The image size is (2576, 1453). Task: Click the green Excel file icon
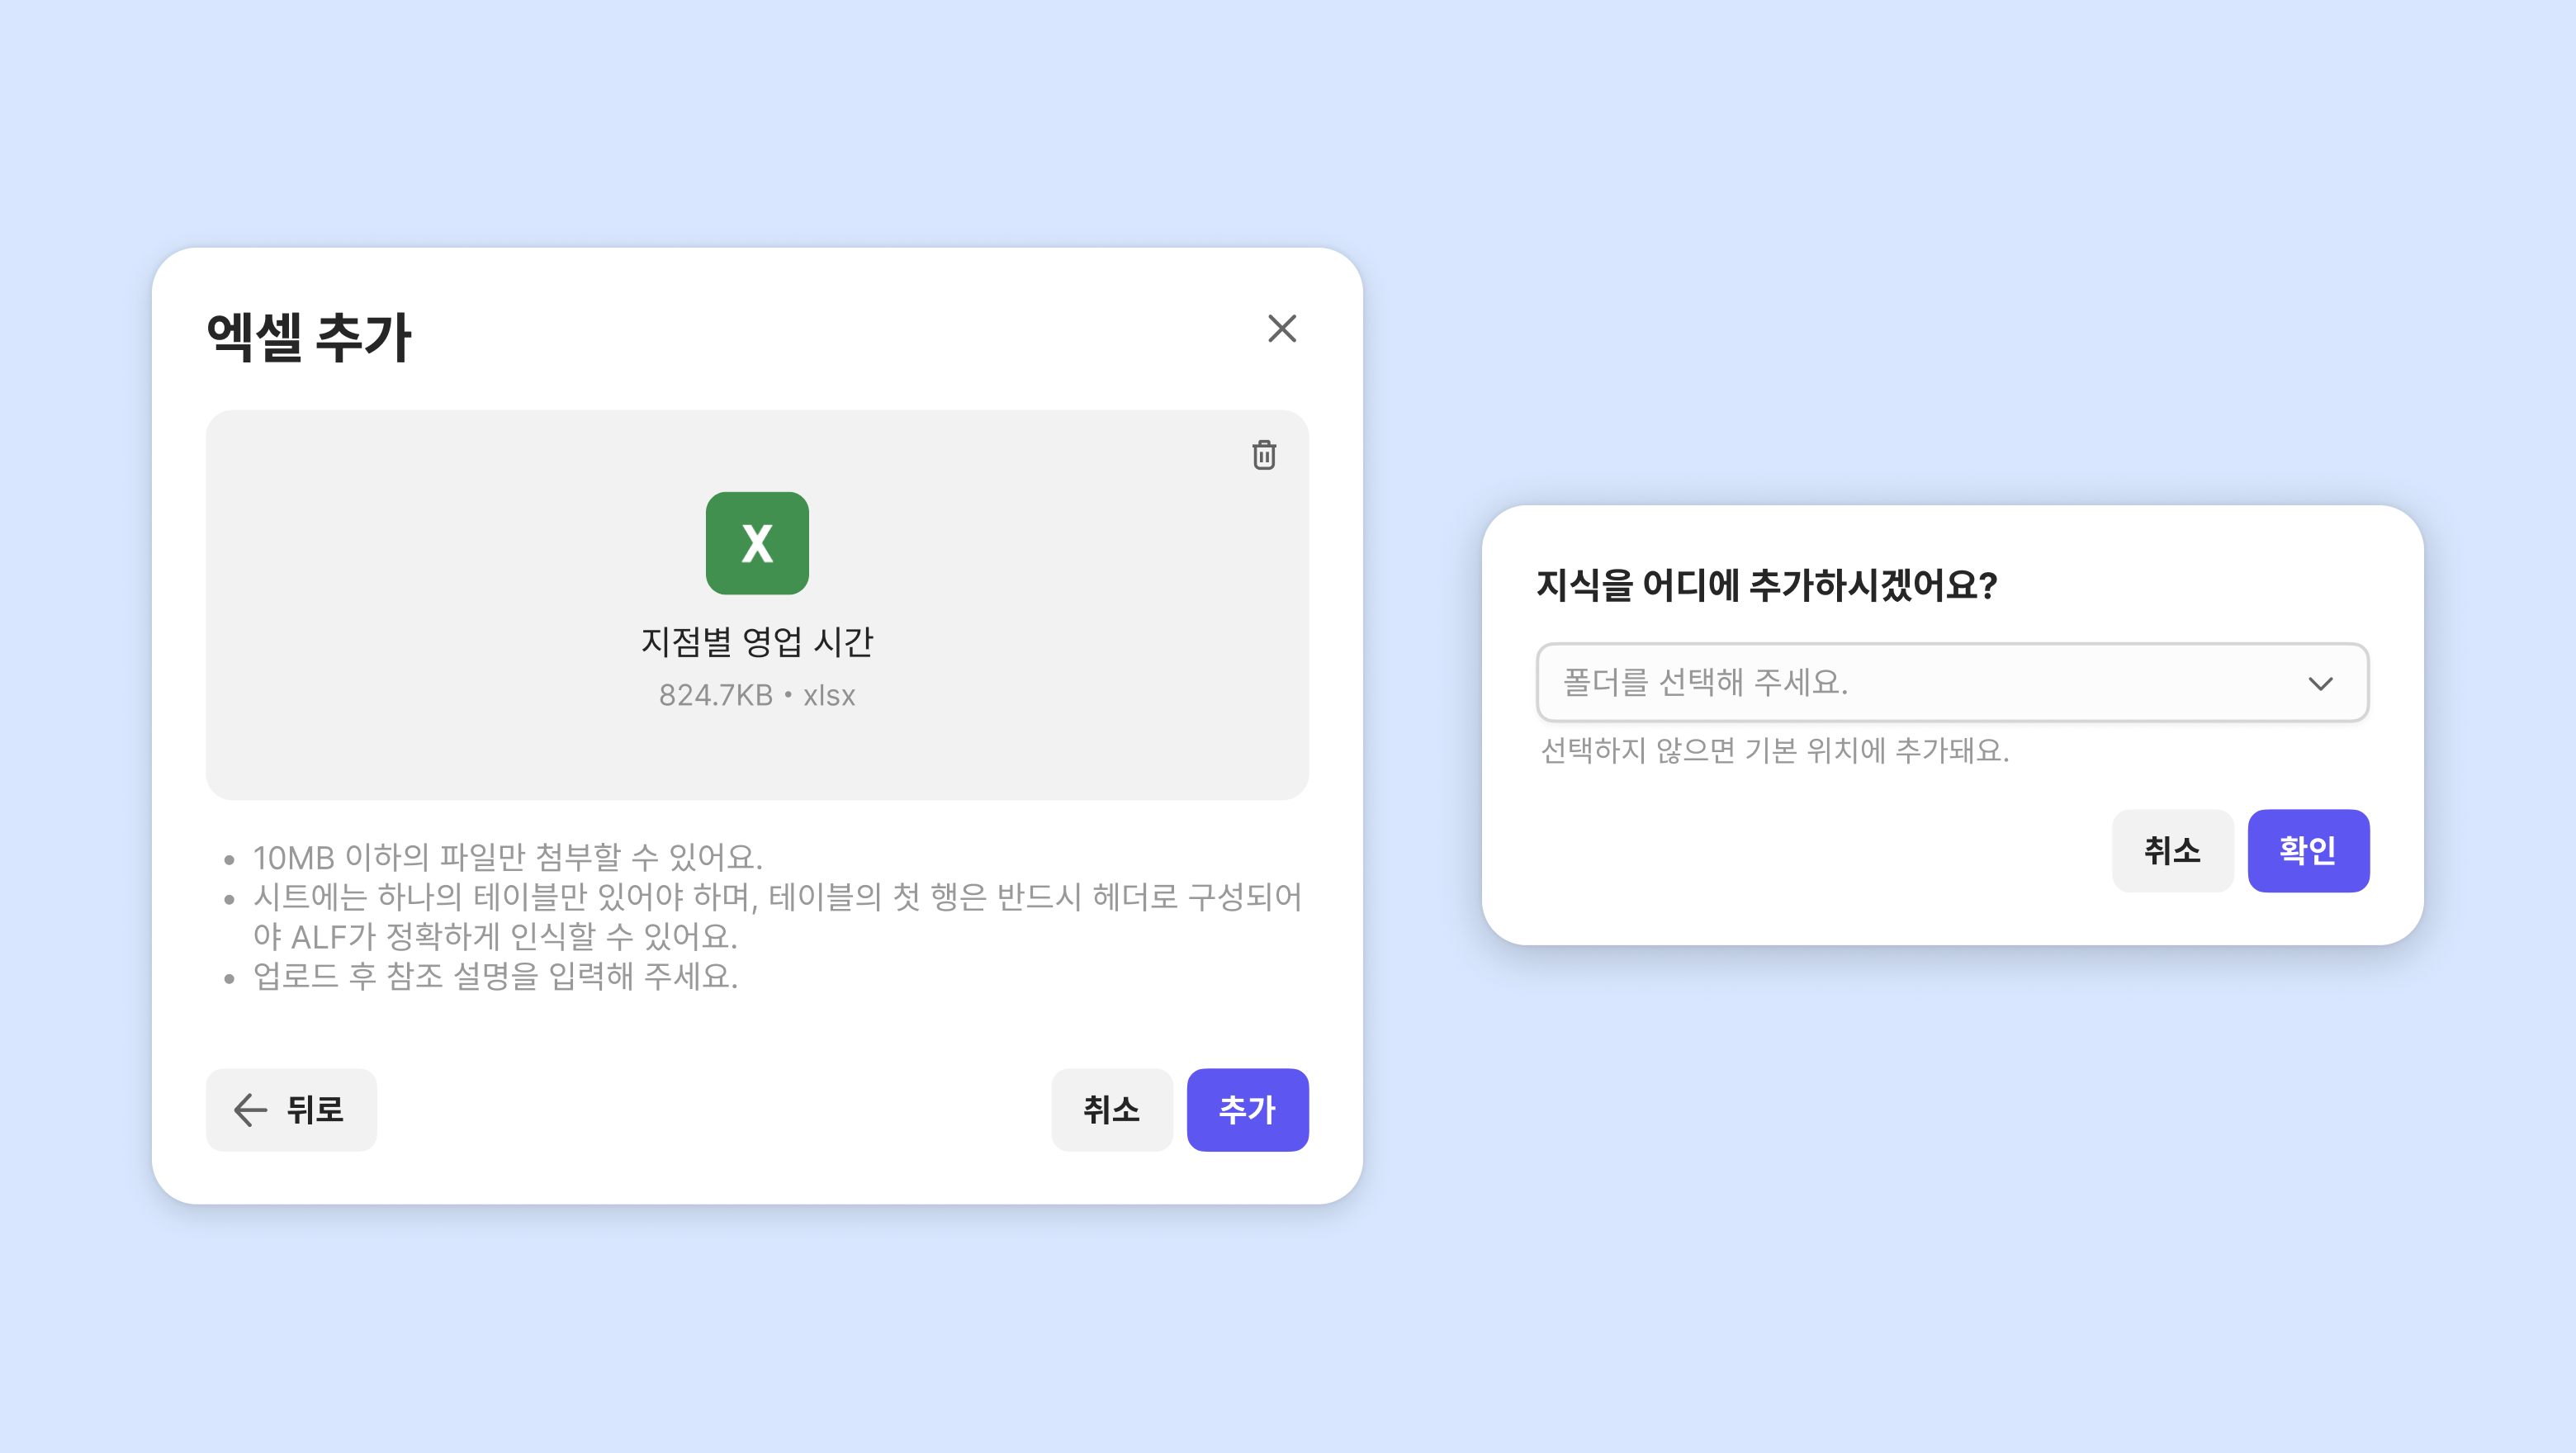(x=757, y=543)
